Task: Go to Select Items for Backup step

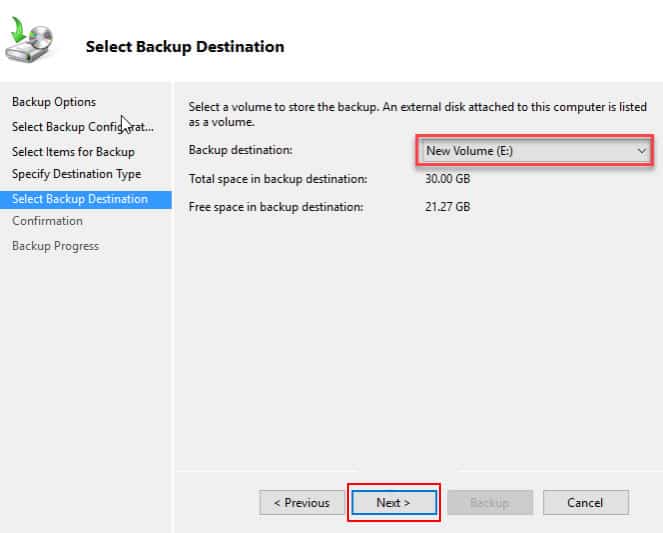Action: coord(74,152)
